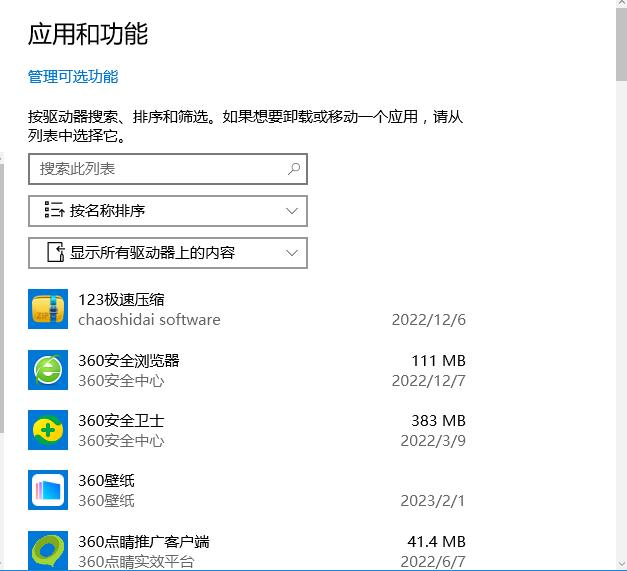Click the 111 MB size value
Image resolution: width=627 pixels, height=571 pixels.
coord(438,361)
